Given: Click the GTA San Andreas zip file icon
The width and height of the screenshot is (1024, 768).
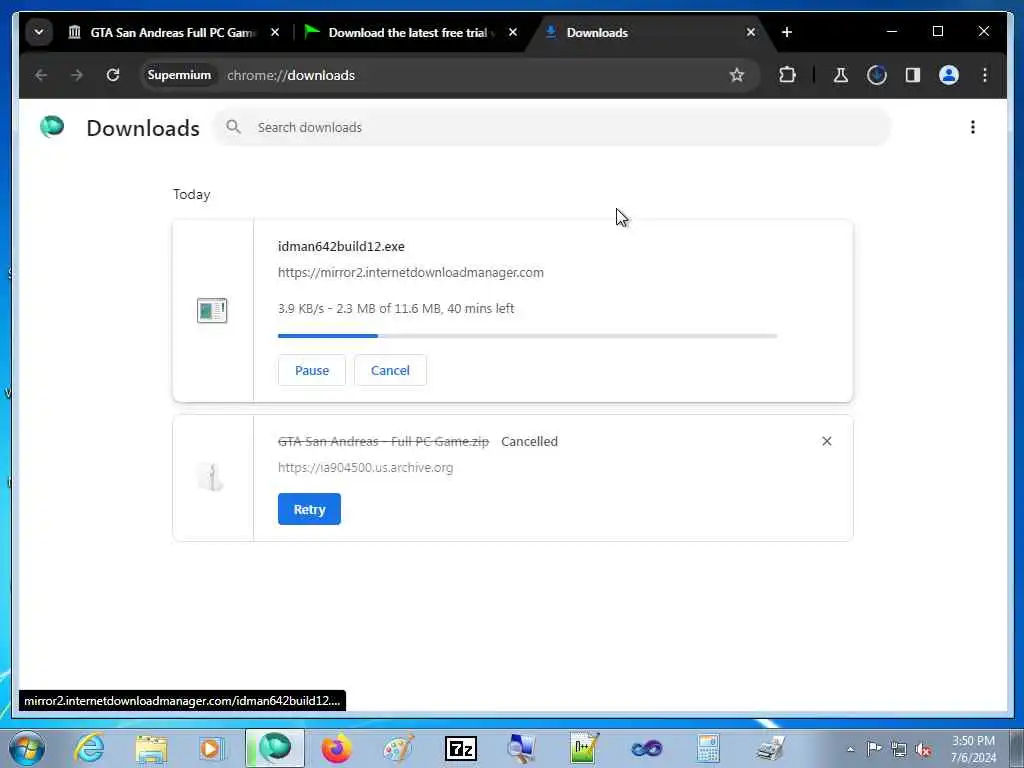Looking at the screenshot, I should click(212, 477).
